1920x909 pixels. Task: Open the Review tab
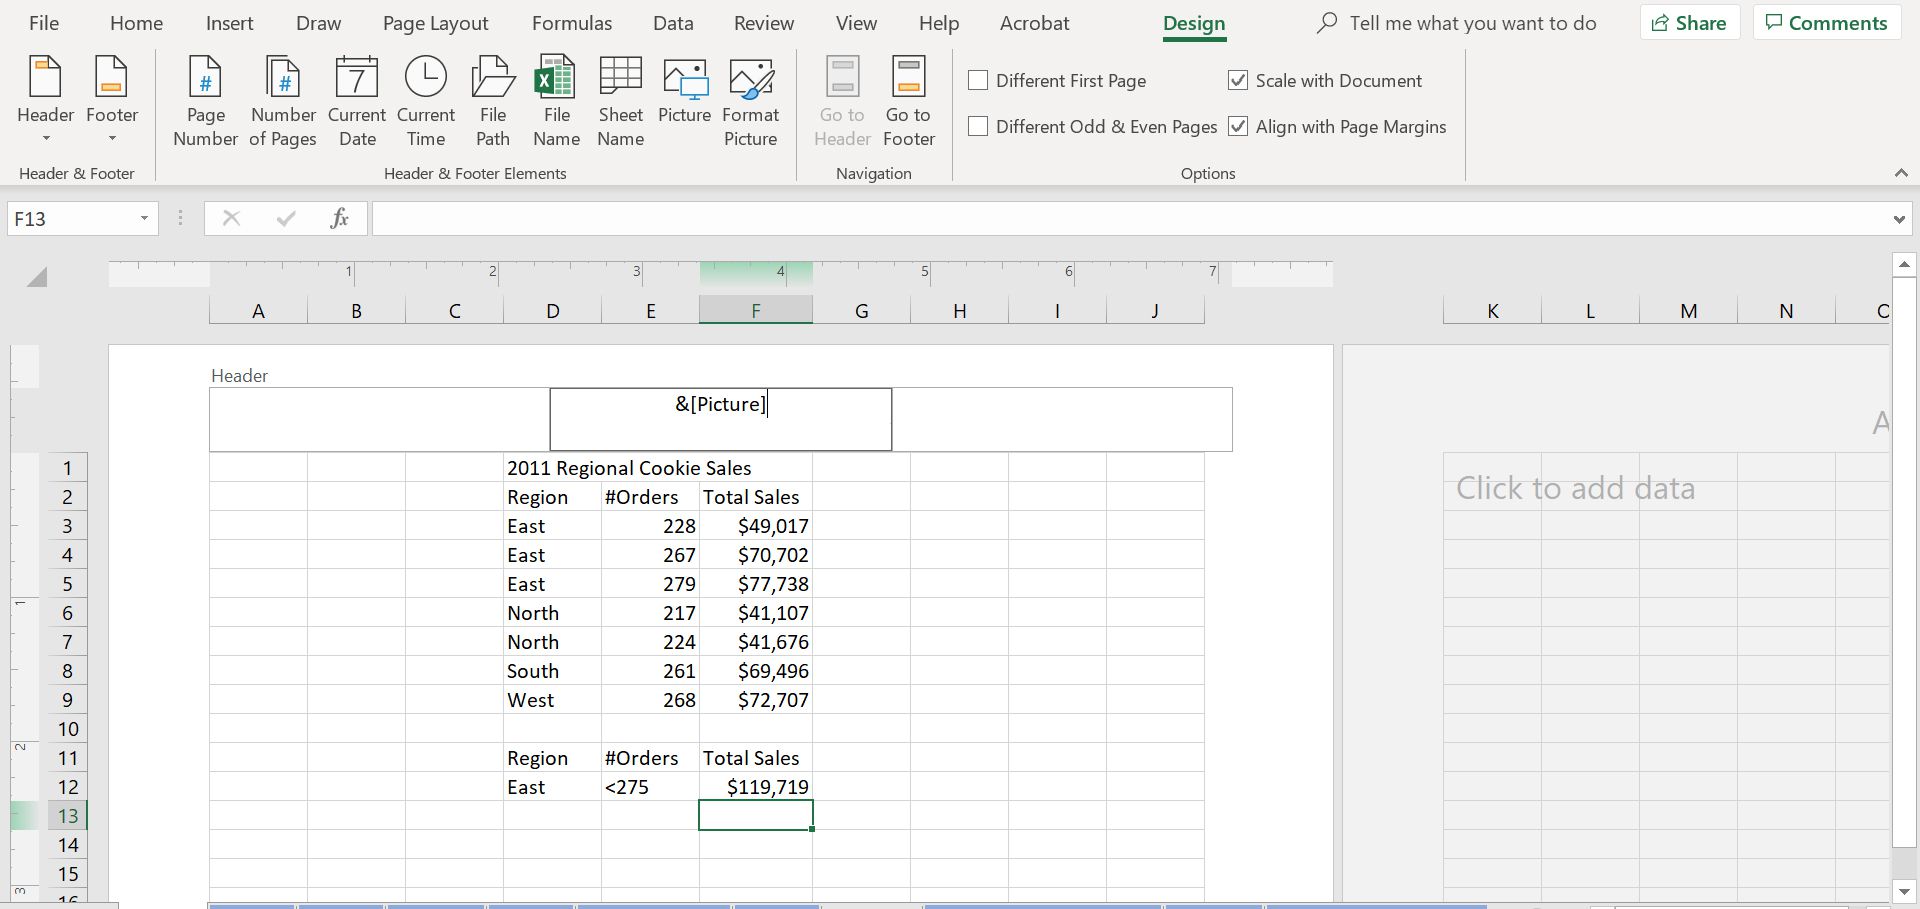(764, 23)
